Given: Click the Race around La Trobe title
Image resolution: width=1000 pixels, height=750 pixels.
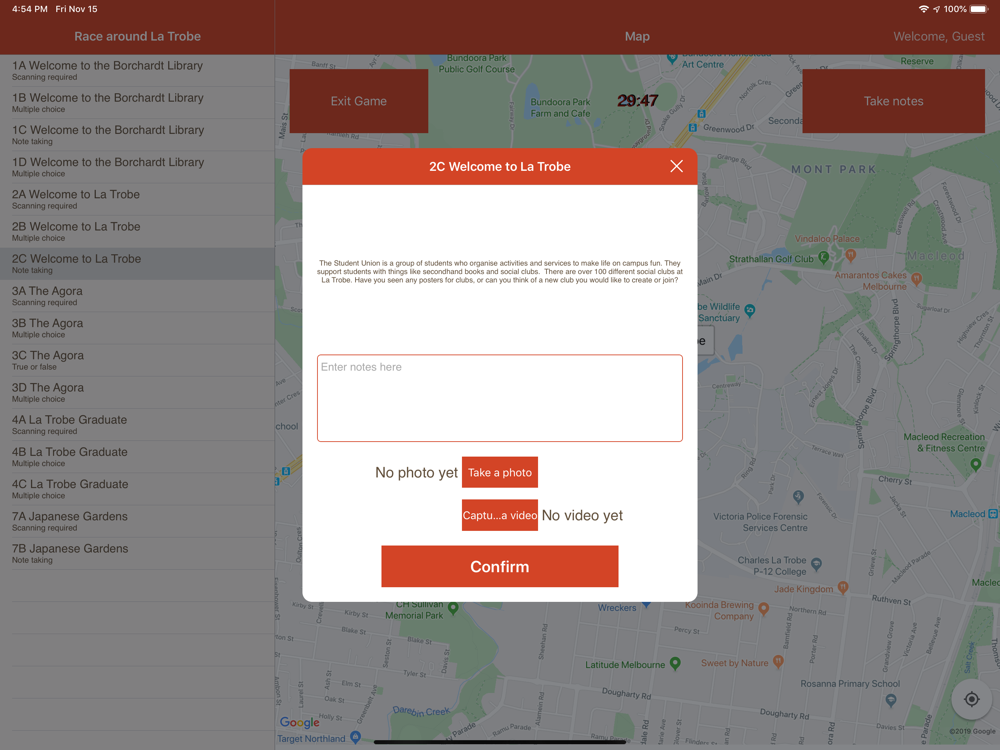Looking at the screenshot, I should tap(137, 36).
